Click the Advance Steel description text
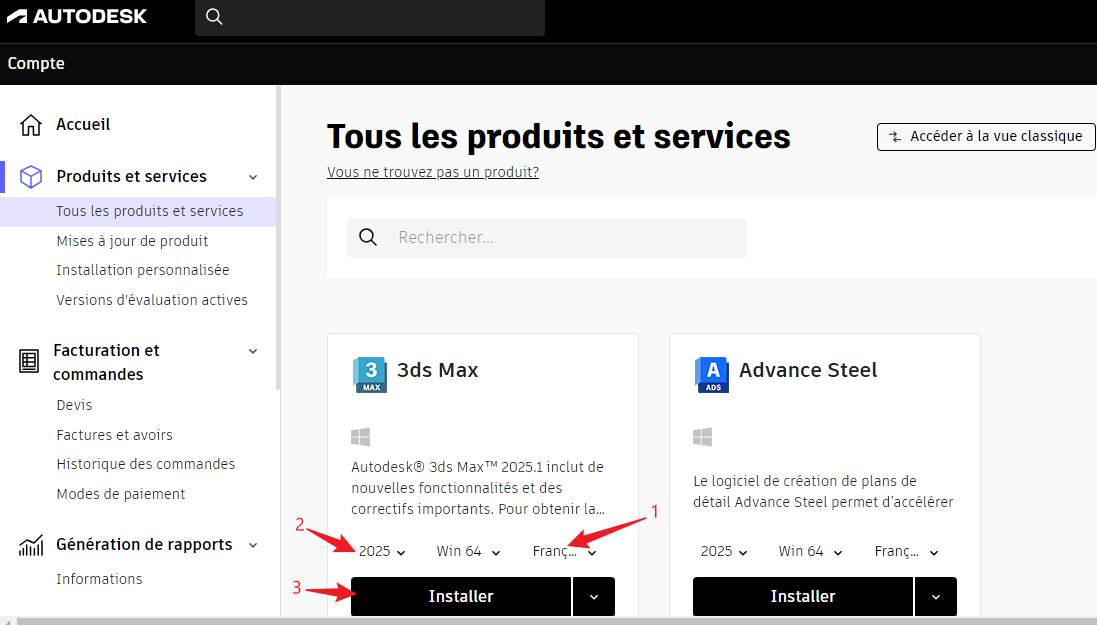This screenshot has width=1097, height=625. pyautogui.click(x=823, y=492)
